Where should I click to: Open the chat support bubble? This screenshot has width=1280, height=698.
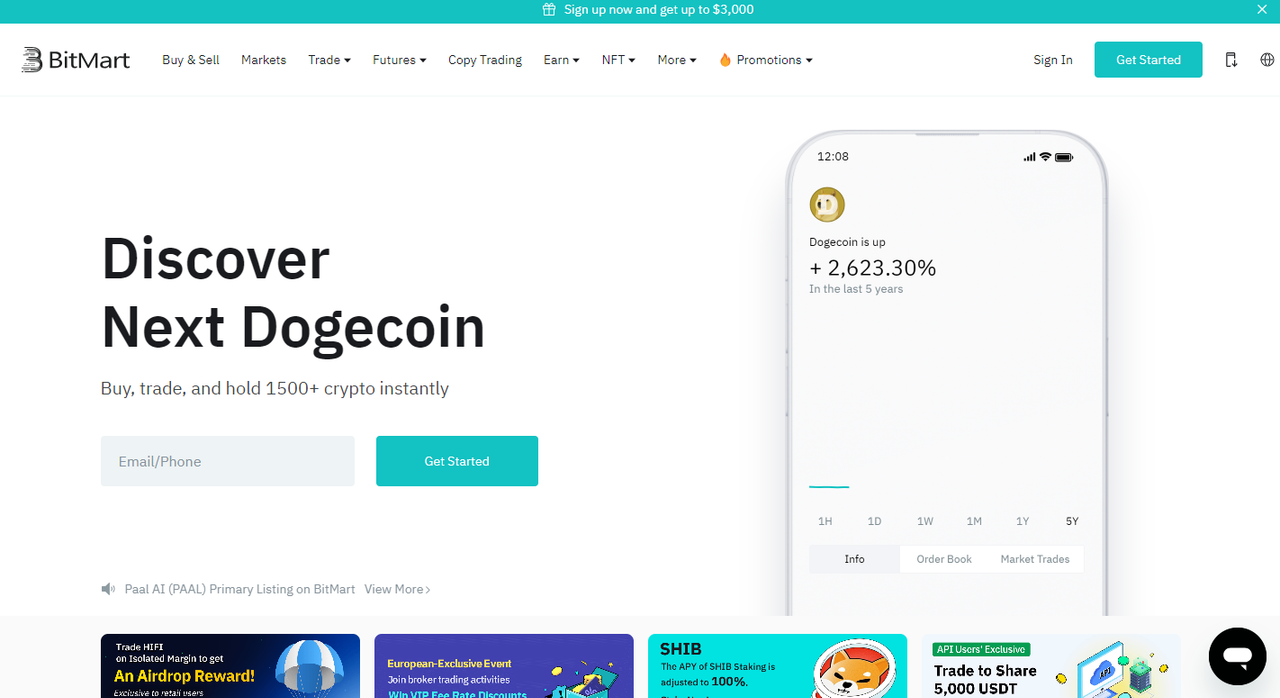pyautogui.click(x=1237, y=657)
